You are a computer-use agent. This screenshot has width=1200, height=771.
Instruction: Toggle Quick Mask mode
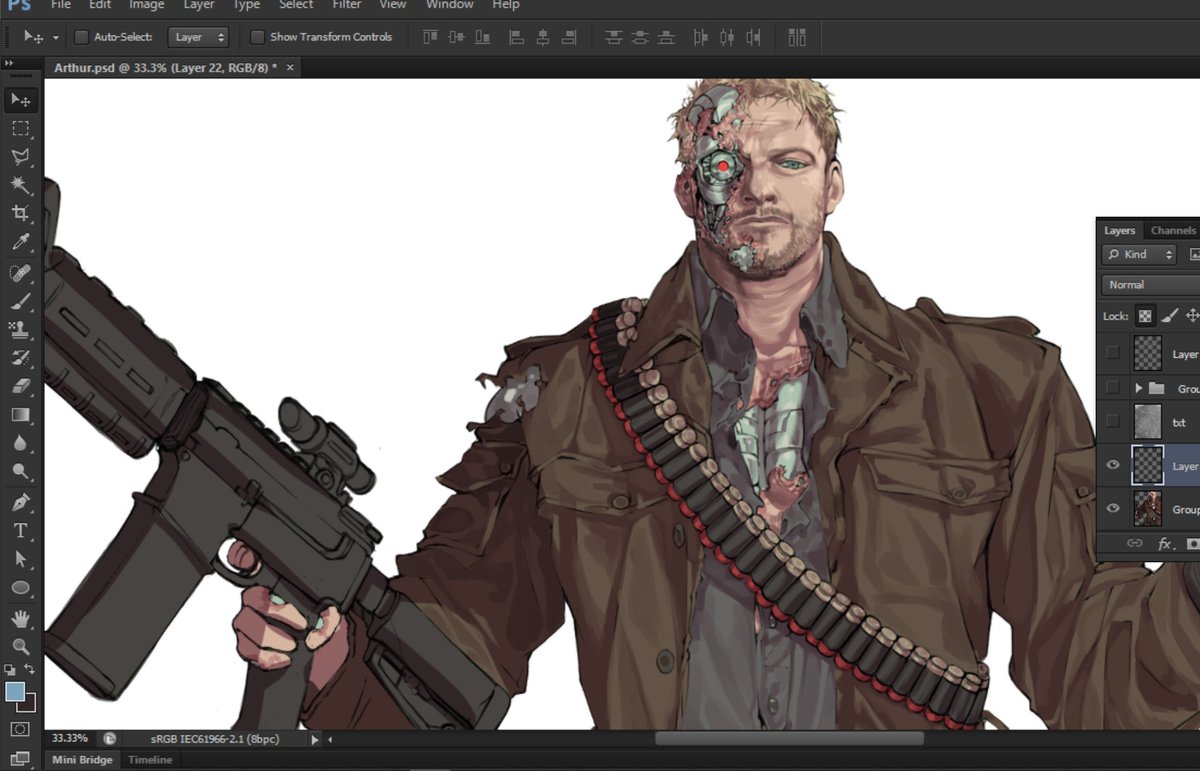(x=20, y=729)
